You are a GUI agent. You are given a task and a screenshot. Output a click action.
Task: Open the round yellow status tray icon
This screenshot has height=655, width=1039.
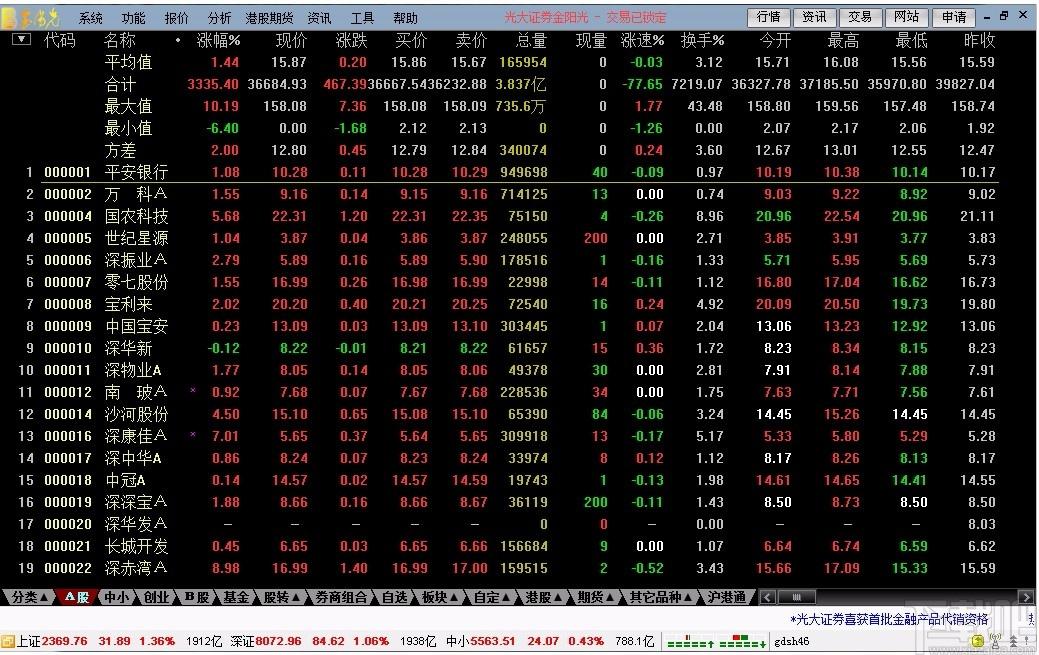point(978,641)
